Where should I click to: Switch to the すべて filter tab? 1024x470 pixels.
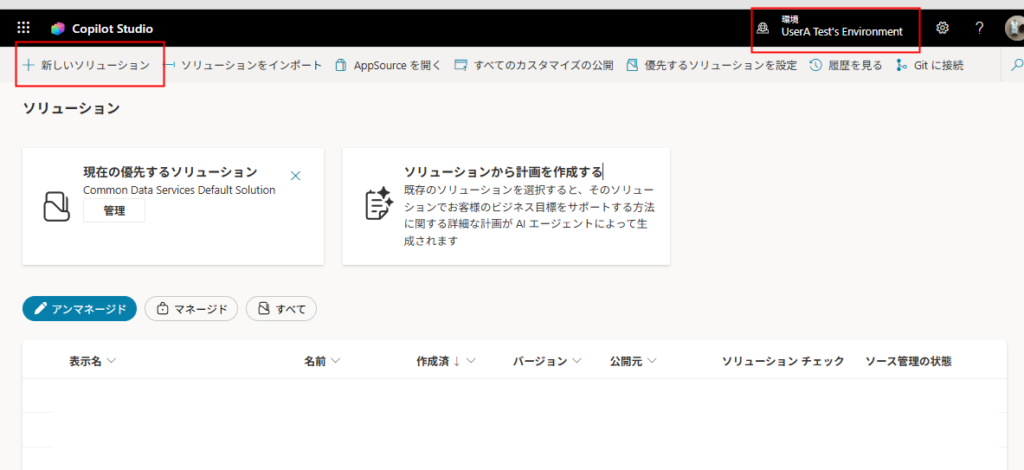pyautogui.click(x=281, y=309)
